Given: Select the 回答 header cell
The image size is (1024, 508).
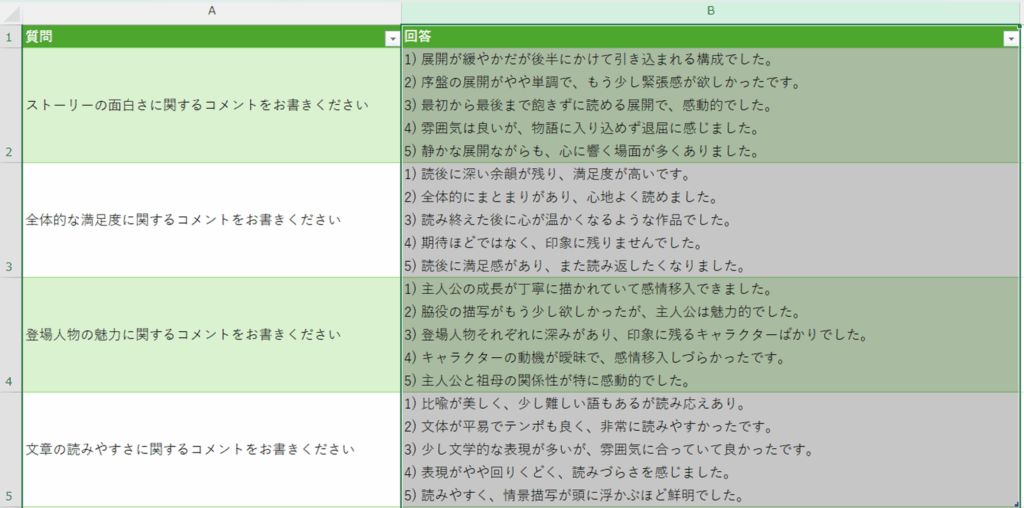Looking at the screenshot, I should [x=700, y=37].
